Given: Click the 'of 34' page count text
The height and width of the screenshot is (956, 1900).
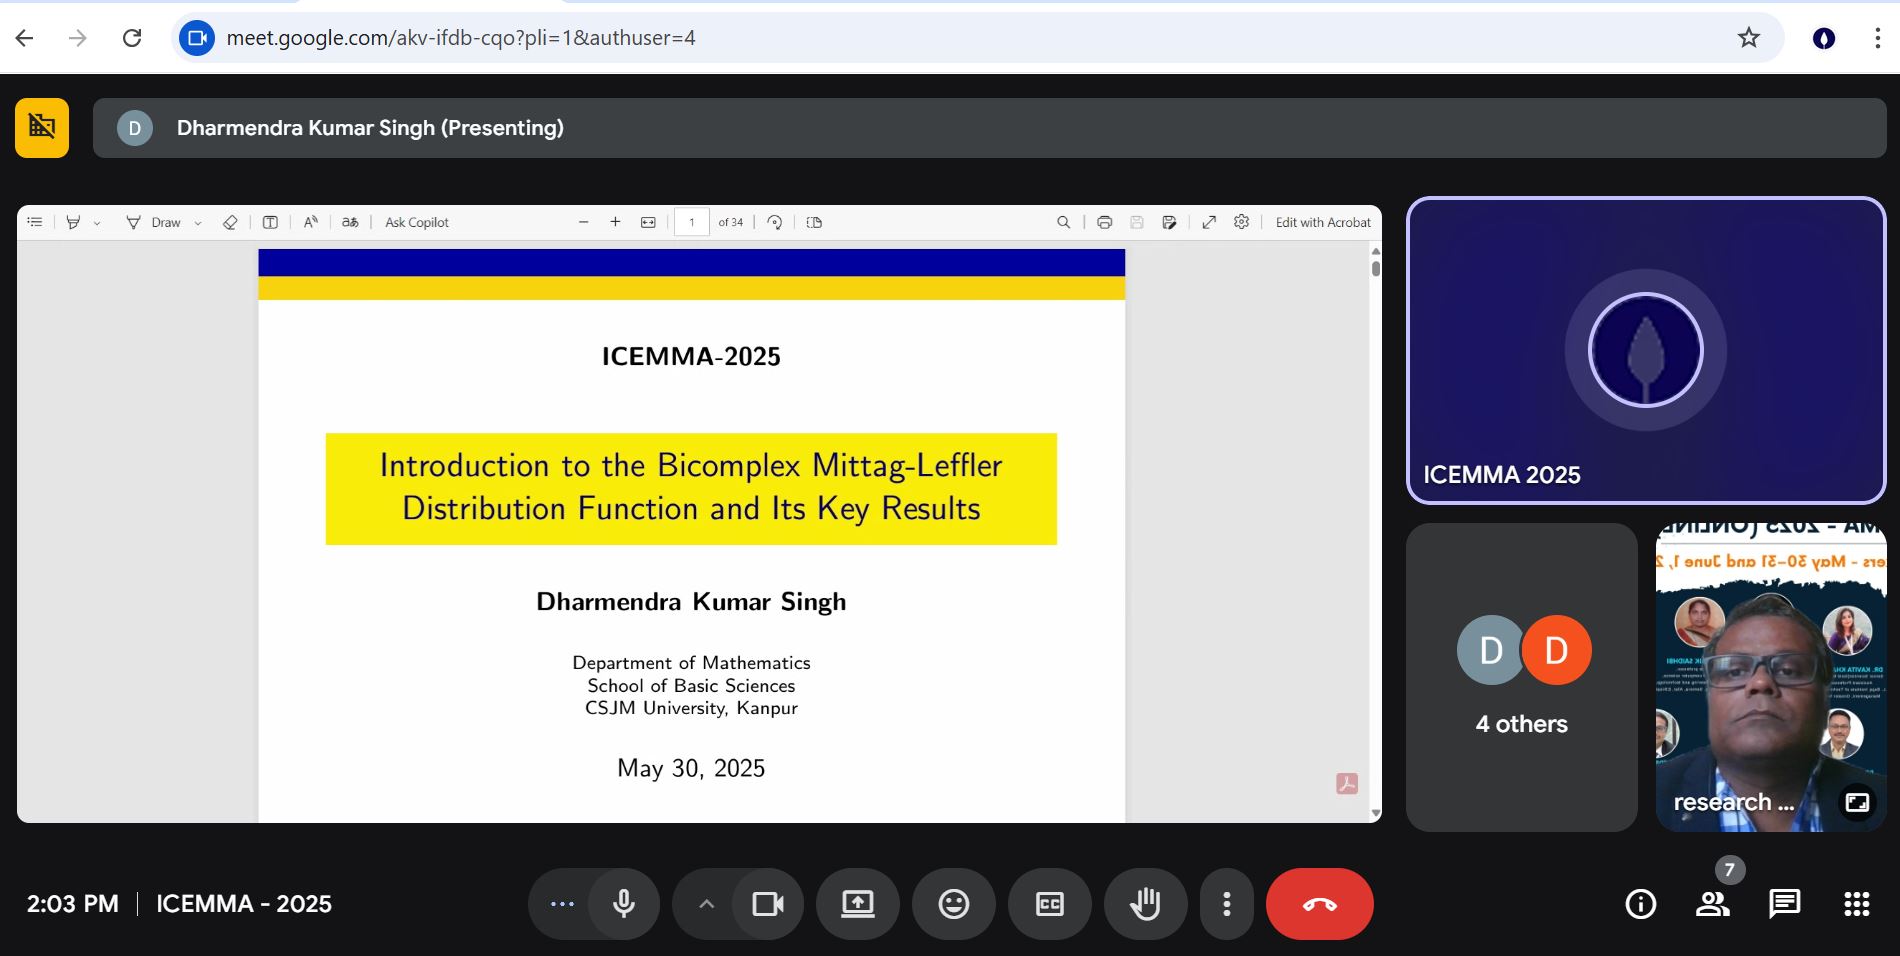Looking at the screenshot, I should click(730, 222).
